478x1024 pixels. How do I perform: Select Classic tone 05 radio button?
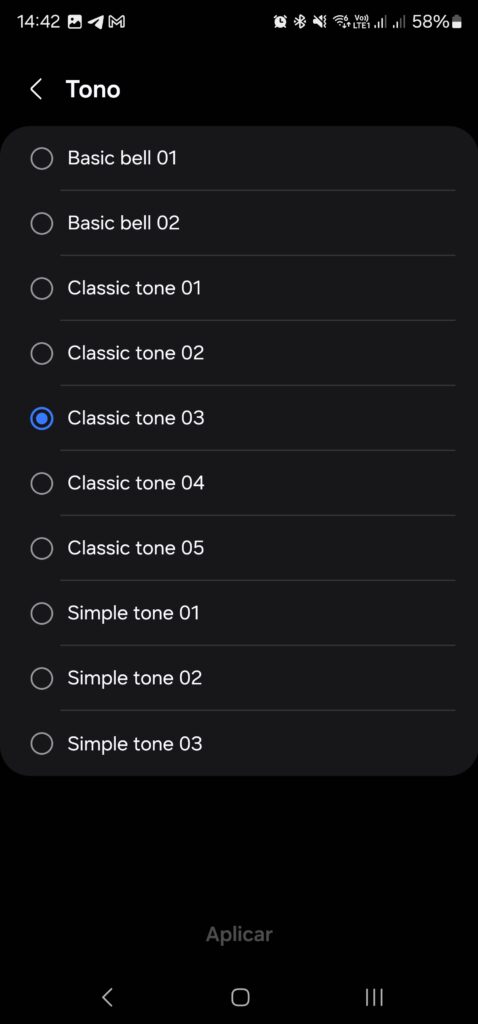coord(42,548)
